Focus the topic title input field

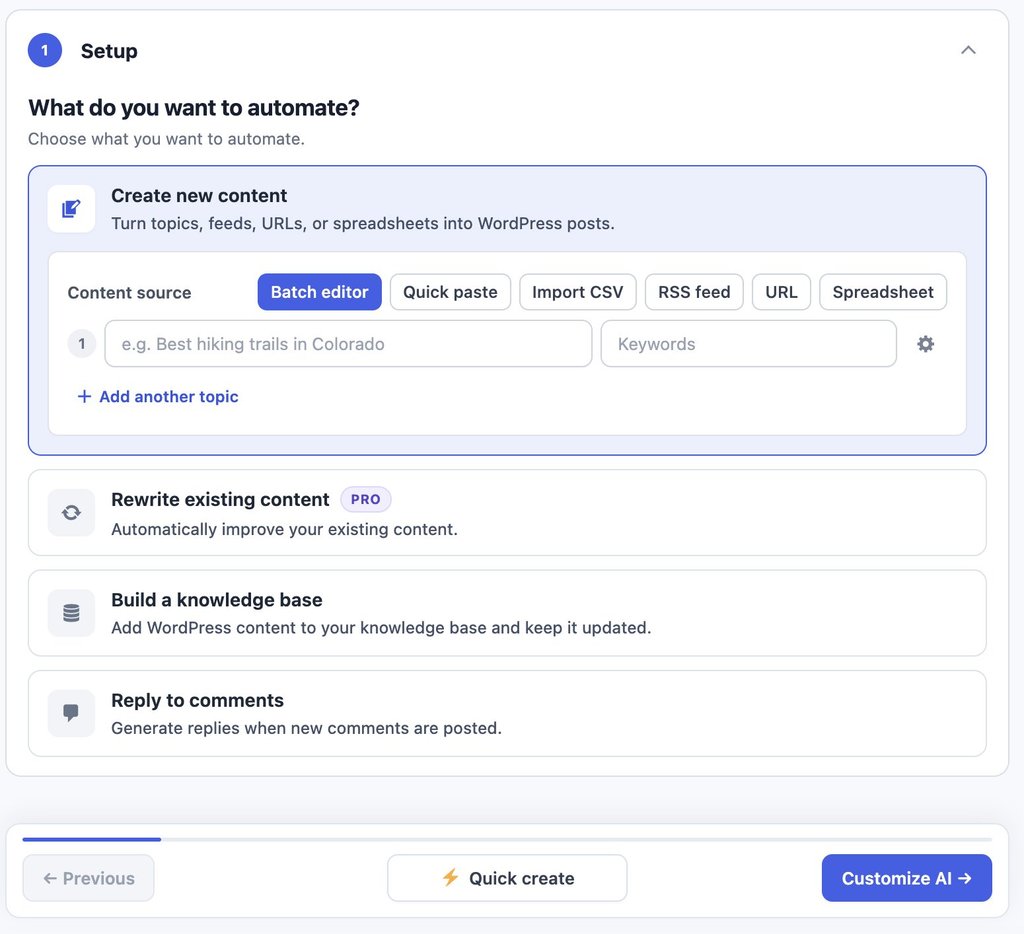coord(348,344)
